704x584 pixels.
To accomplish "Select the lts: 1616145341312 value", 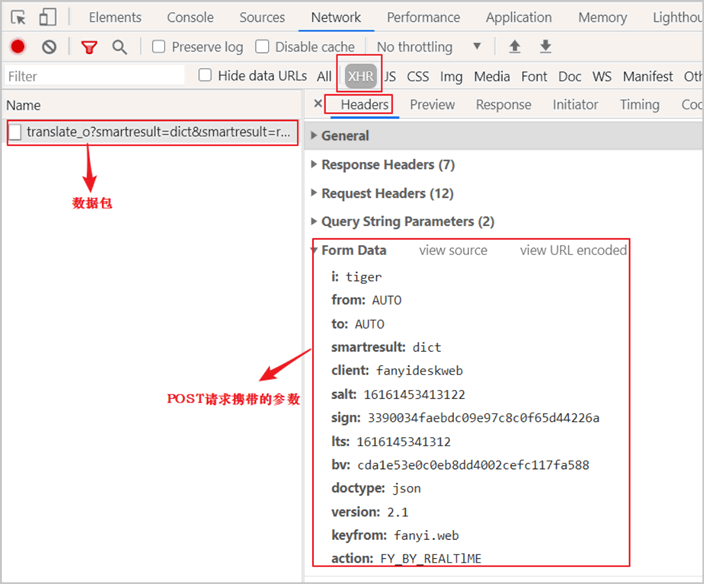I will [x=391, y=441].
